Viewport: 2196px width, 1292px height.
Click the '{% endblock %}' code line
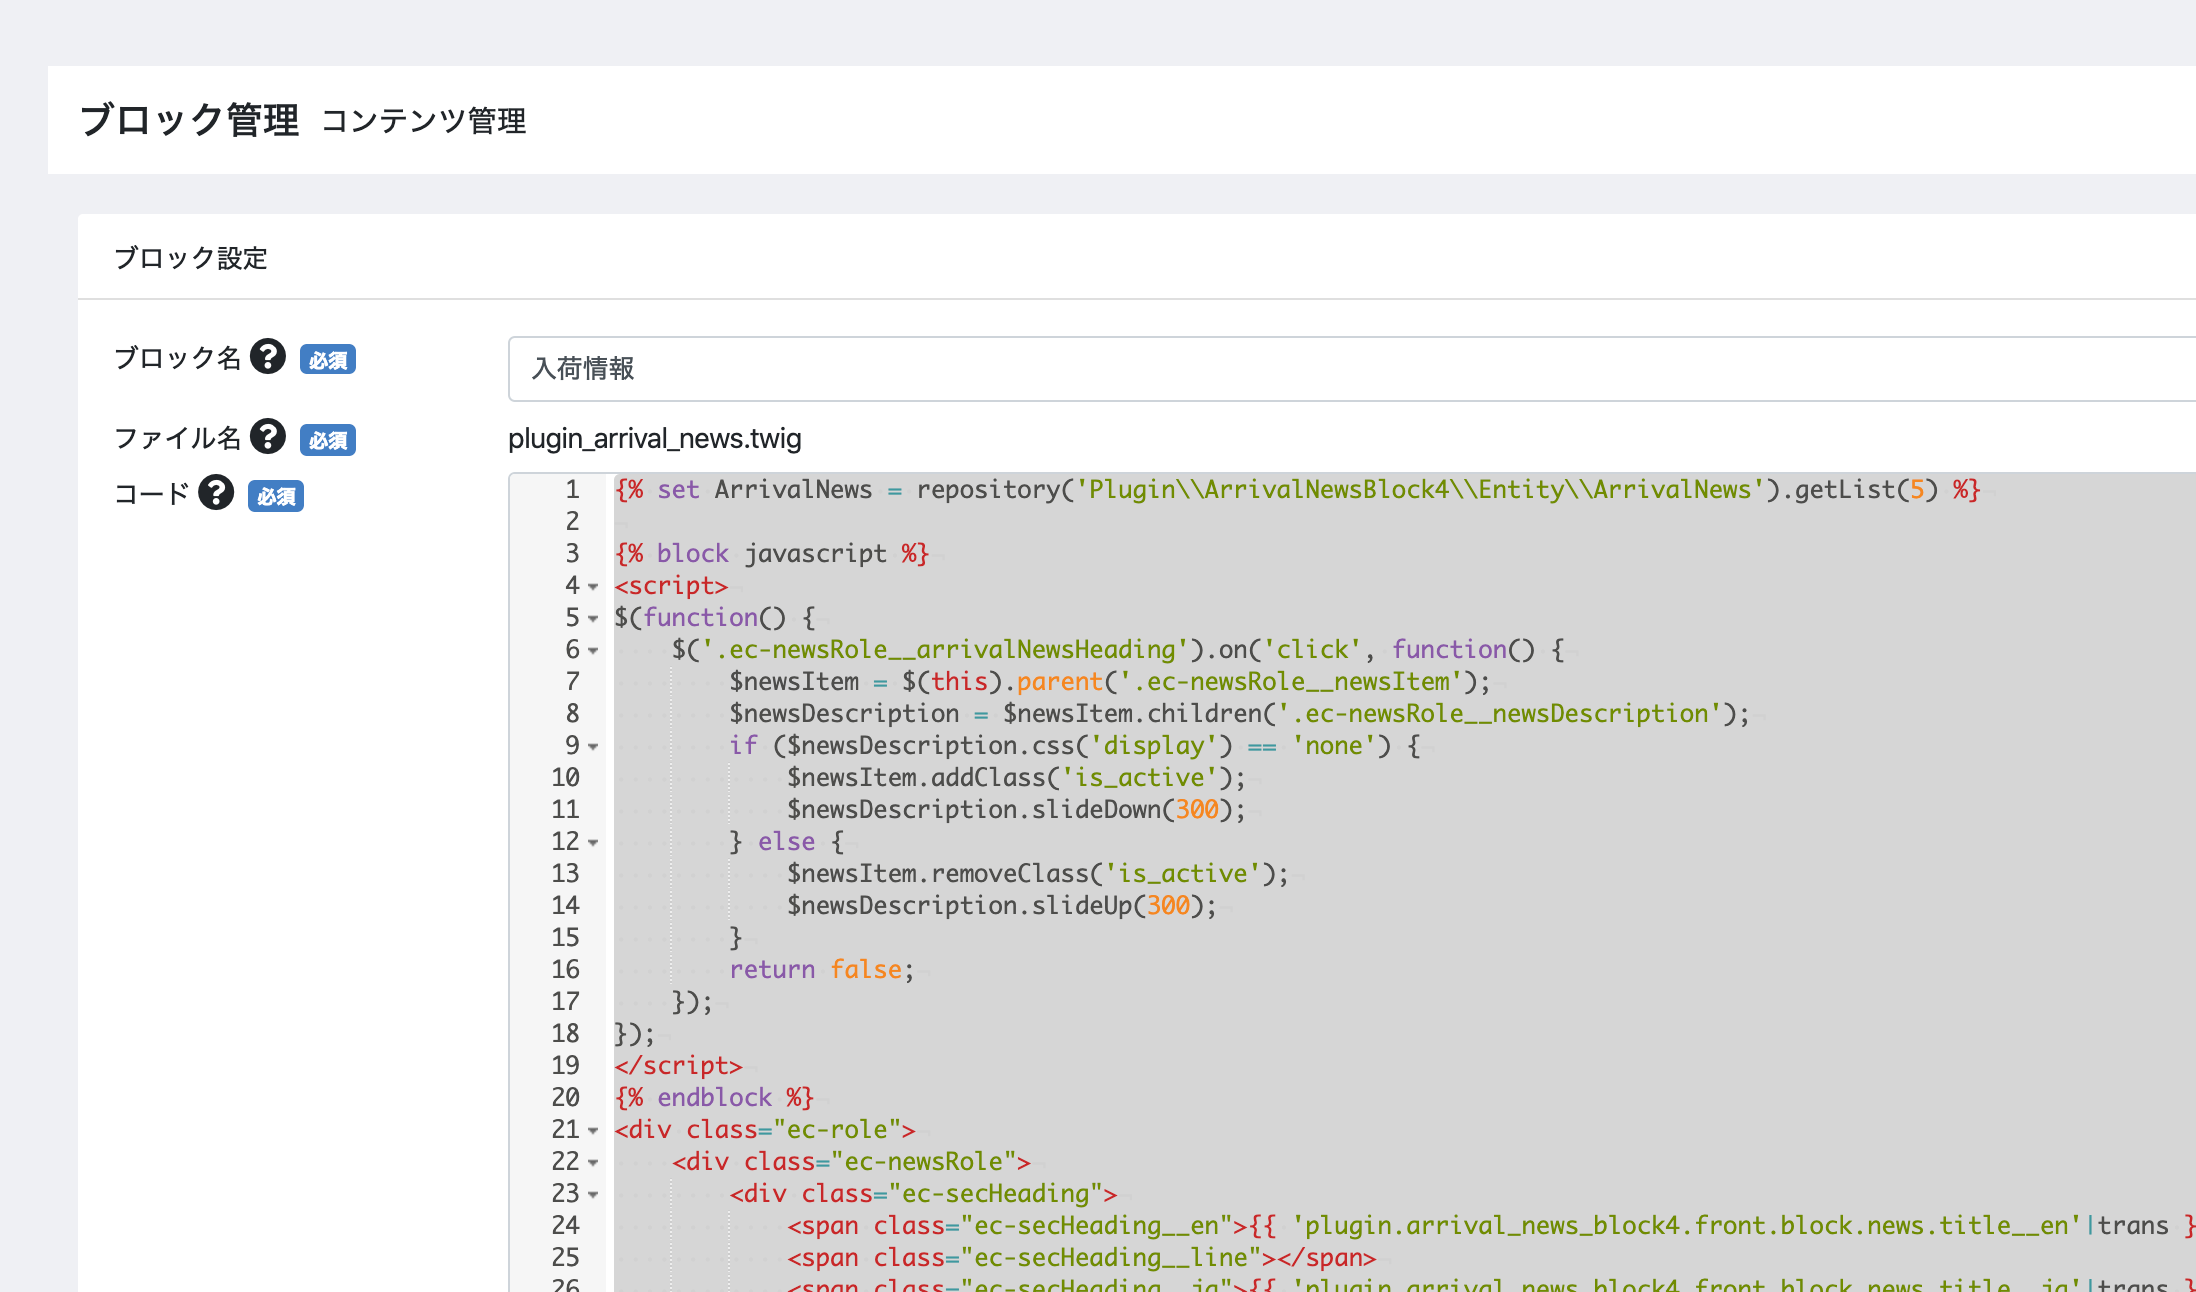(x=714, y=1097)
